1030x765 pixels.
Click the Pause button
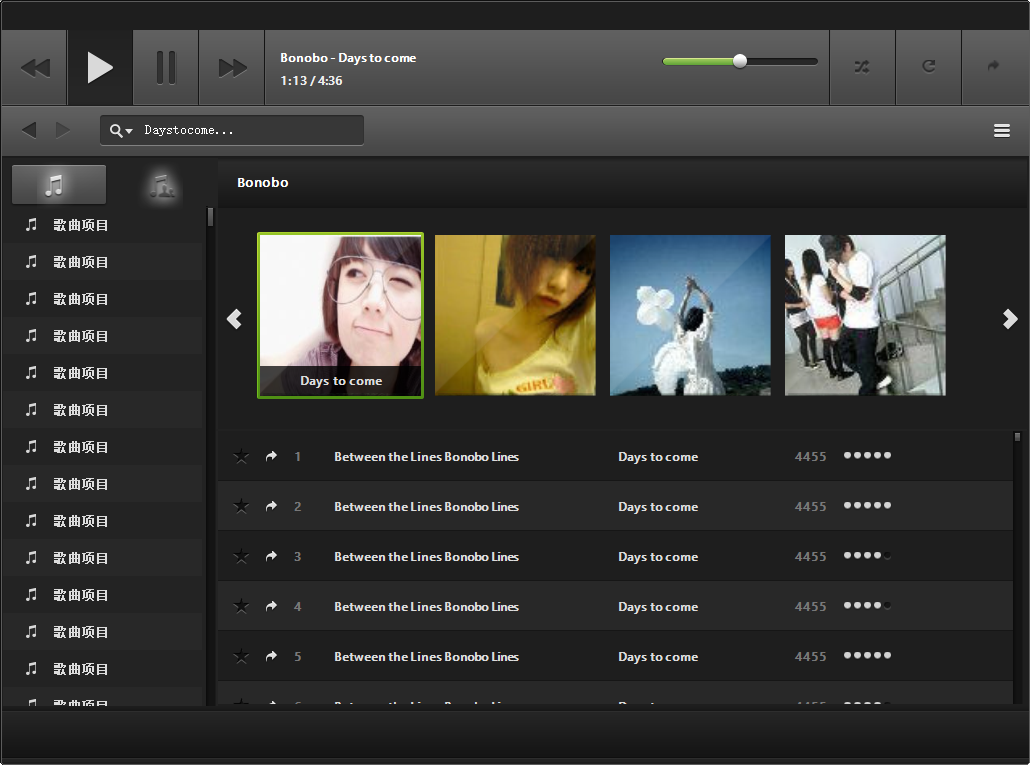click(166, 68)
